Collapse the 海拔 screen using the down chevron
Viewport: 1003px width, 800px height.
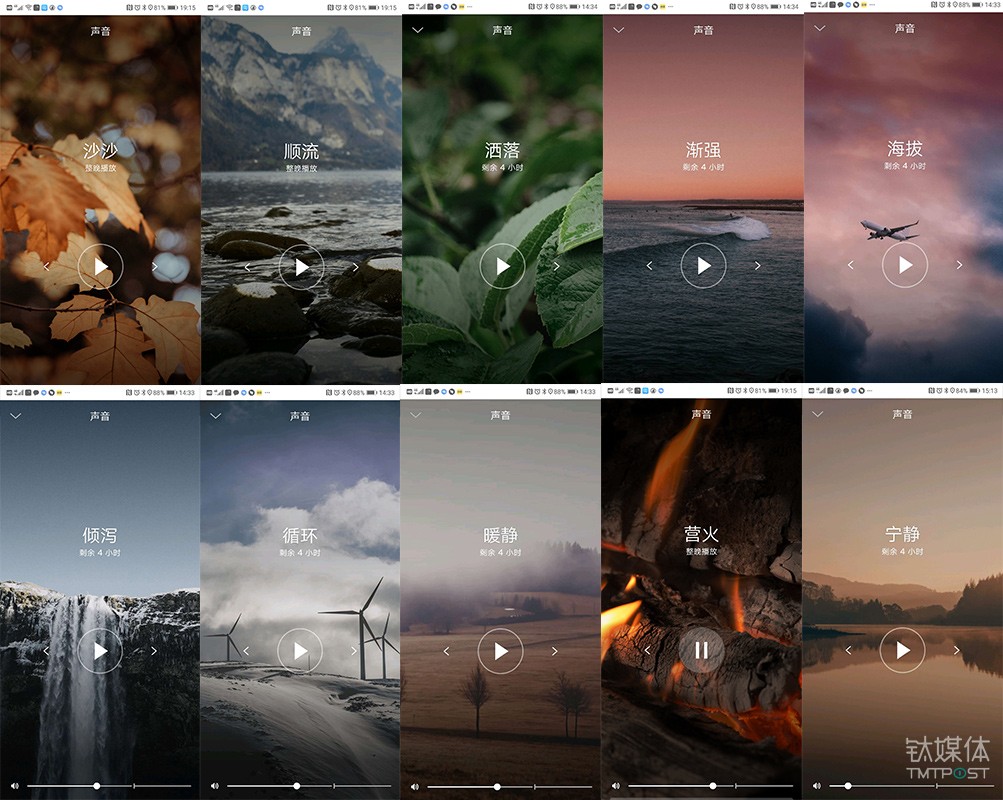point(820,29)
